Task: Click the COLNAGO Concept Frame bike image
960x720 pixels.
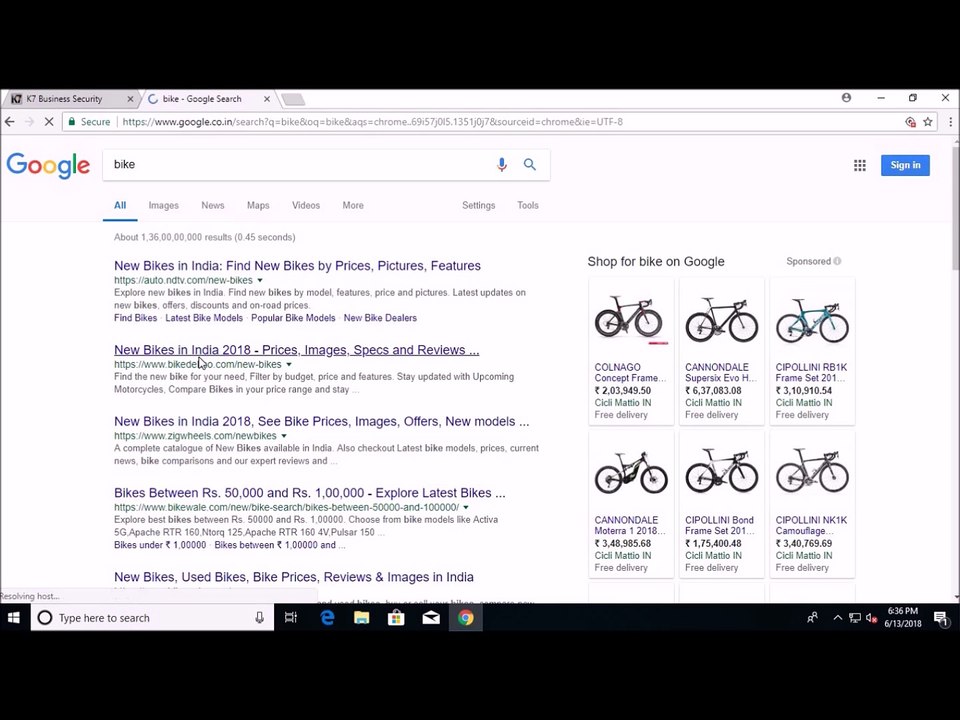Action: point(631,320)
